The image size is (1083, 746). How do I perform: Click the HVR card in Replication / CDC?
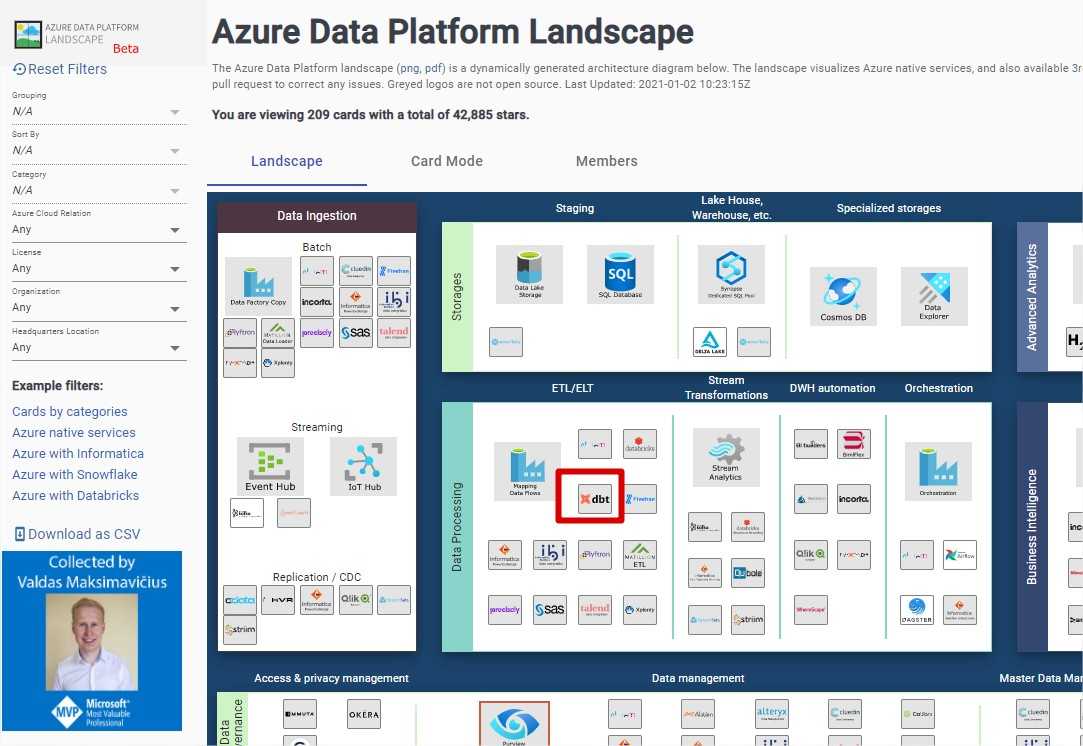tap(278, 600)
